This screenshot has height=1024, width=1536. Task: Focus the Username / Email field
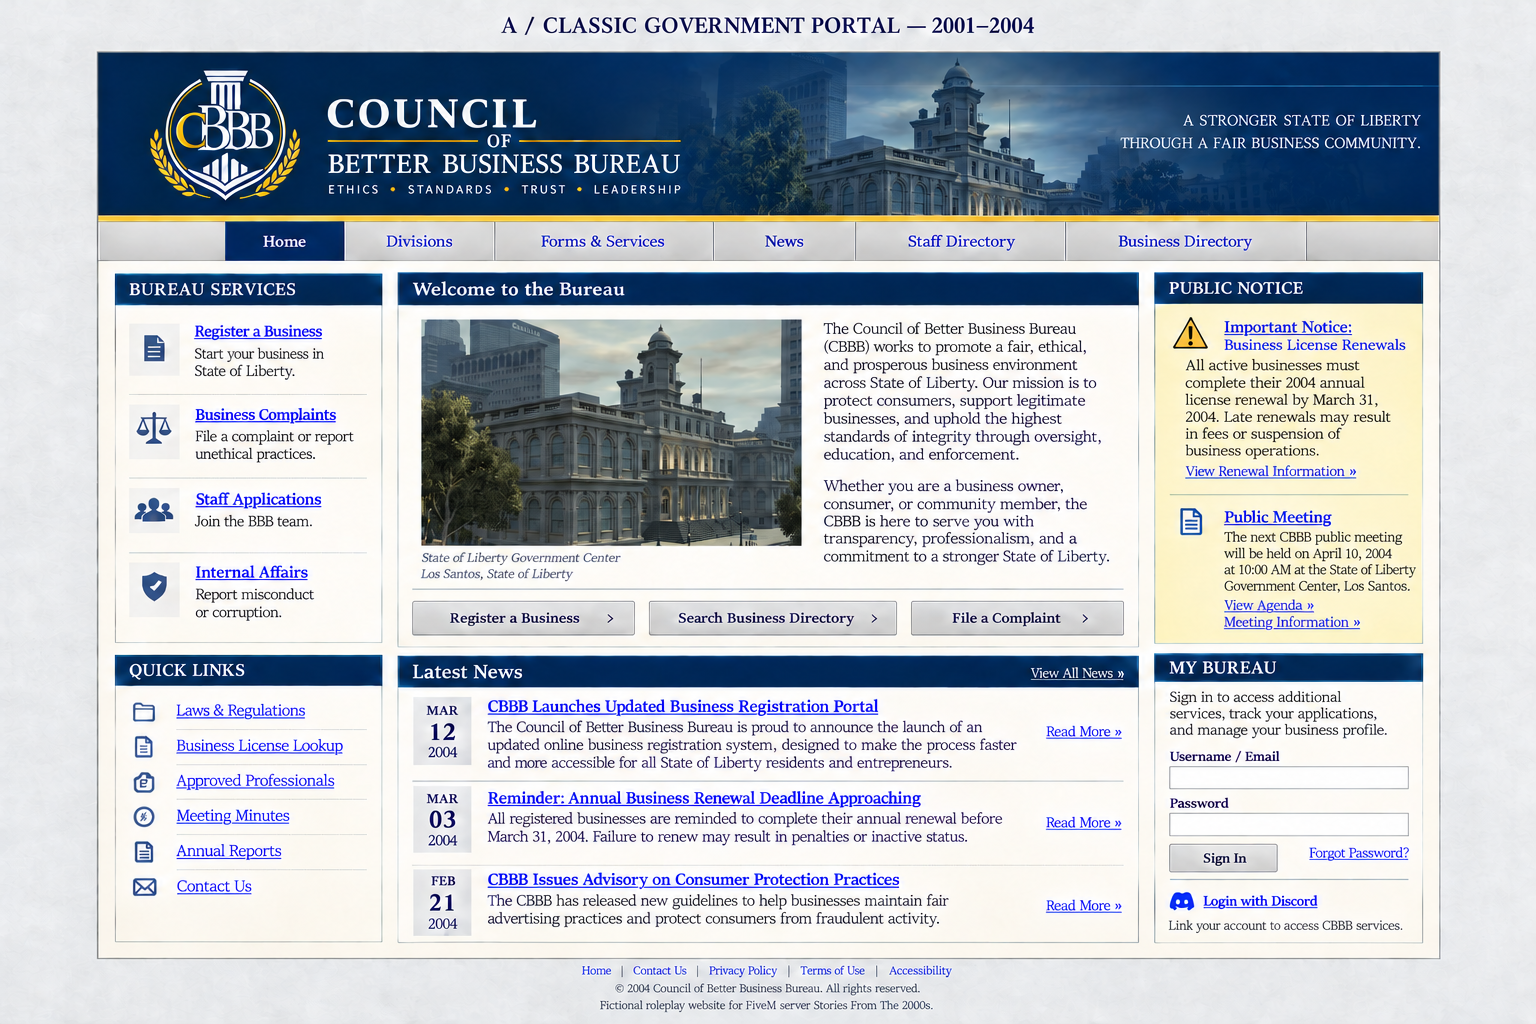click(x=1289, y=778)
